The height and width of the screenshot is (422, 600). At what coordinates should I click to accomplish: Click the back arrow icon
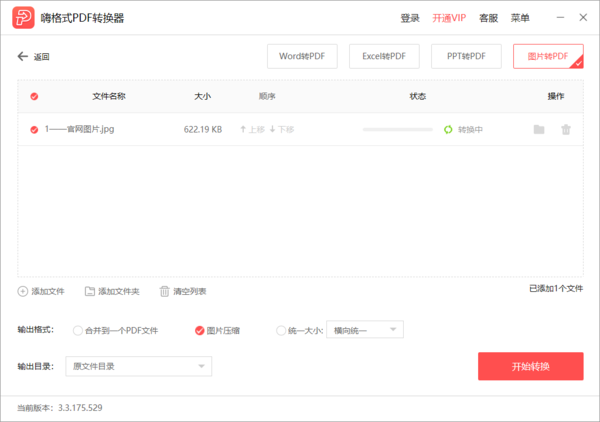pos(23,57)
